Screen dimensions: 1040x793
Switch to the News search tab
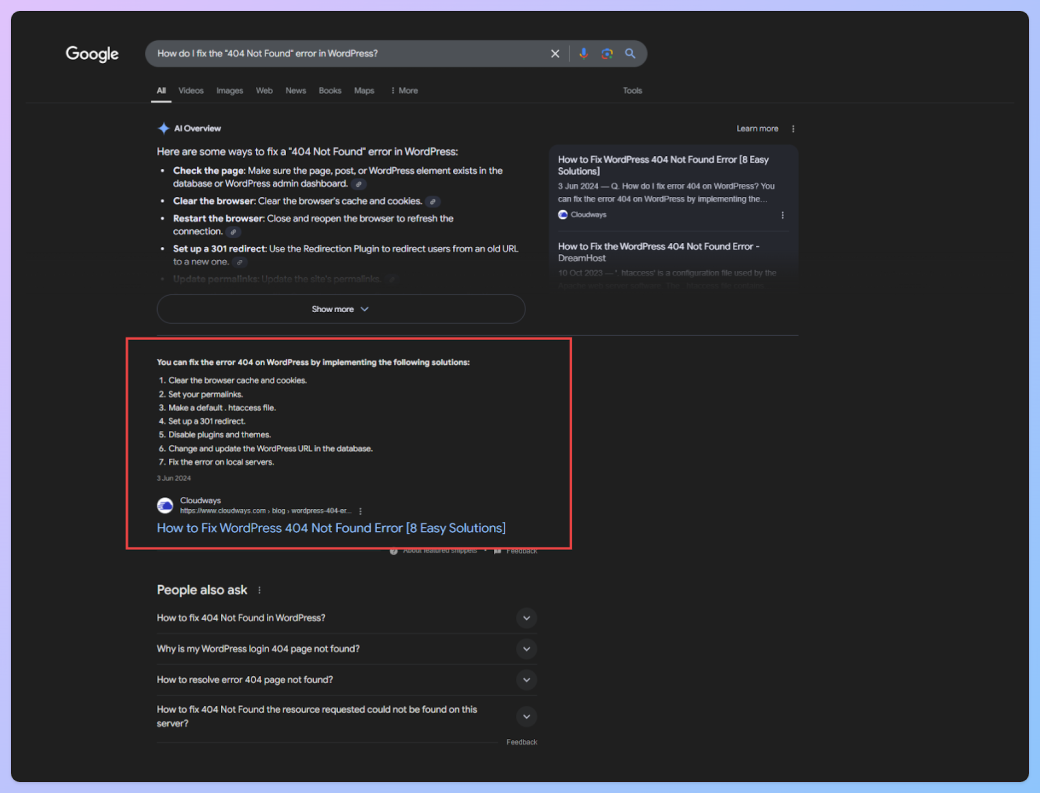click(295, 90)
